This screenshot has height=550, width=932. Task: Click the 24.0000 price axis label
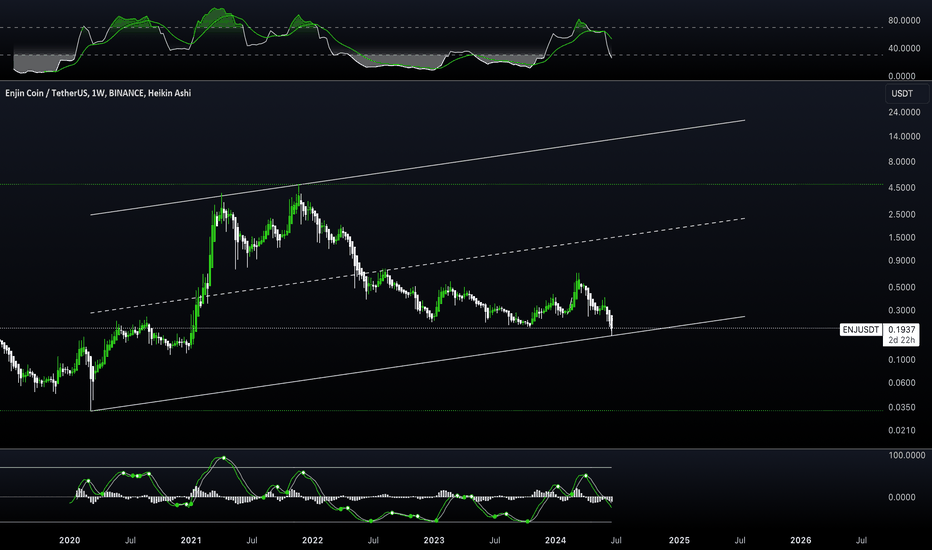point(904,112)
